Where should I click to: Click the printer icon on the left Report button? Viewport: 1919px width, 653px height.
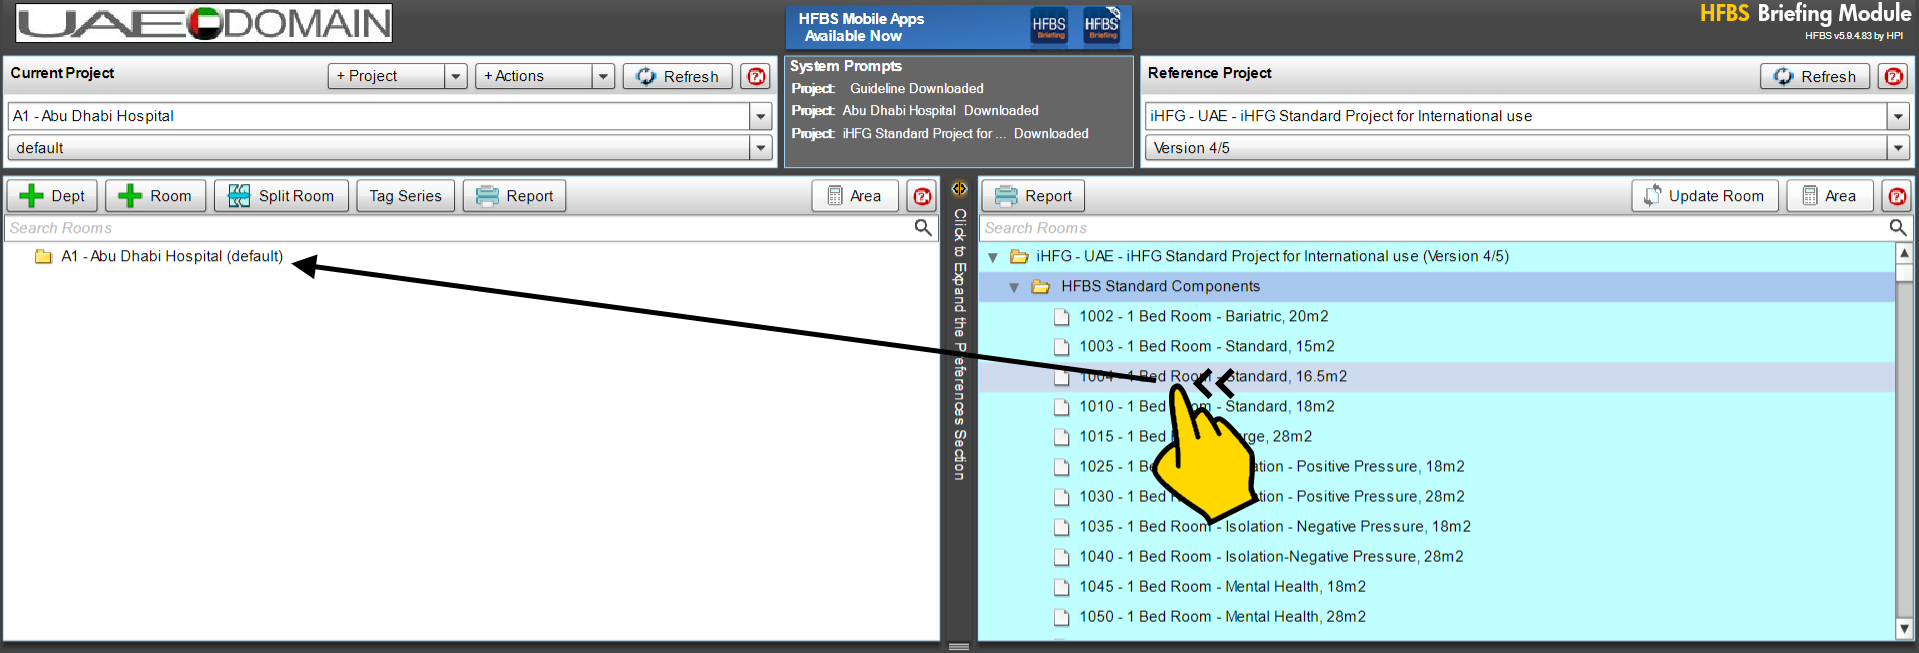coord(487,196)
